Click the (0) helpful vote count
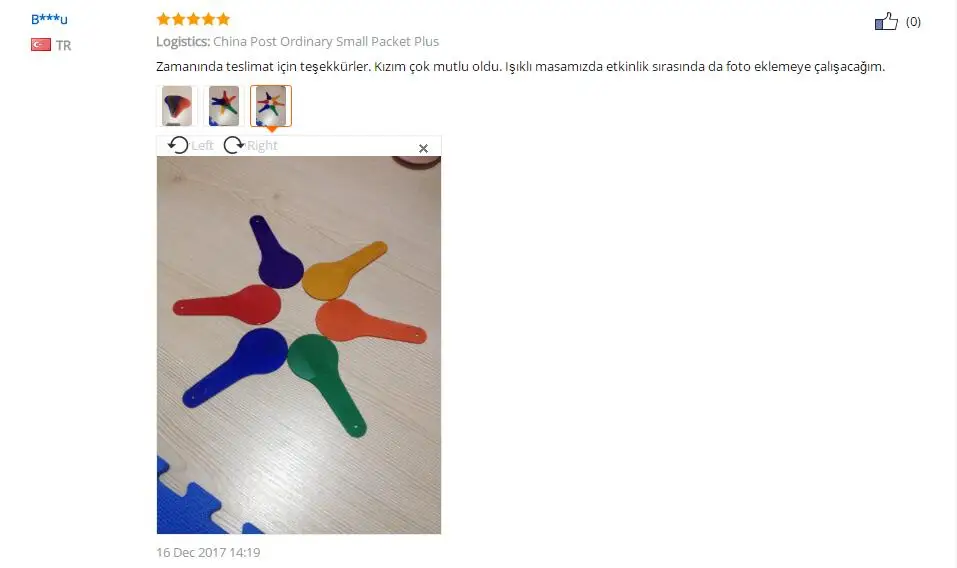 click(x=913, y=22)
